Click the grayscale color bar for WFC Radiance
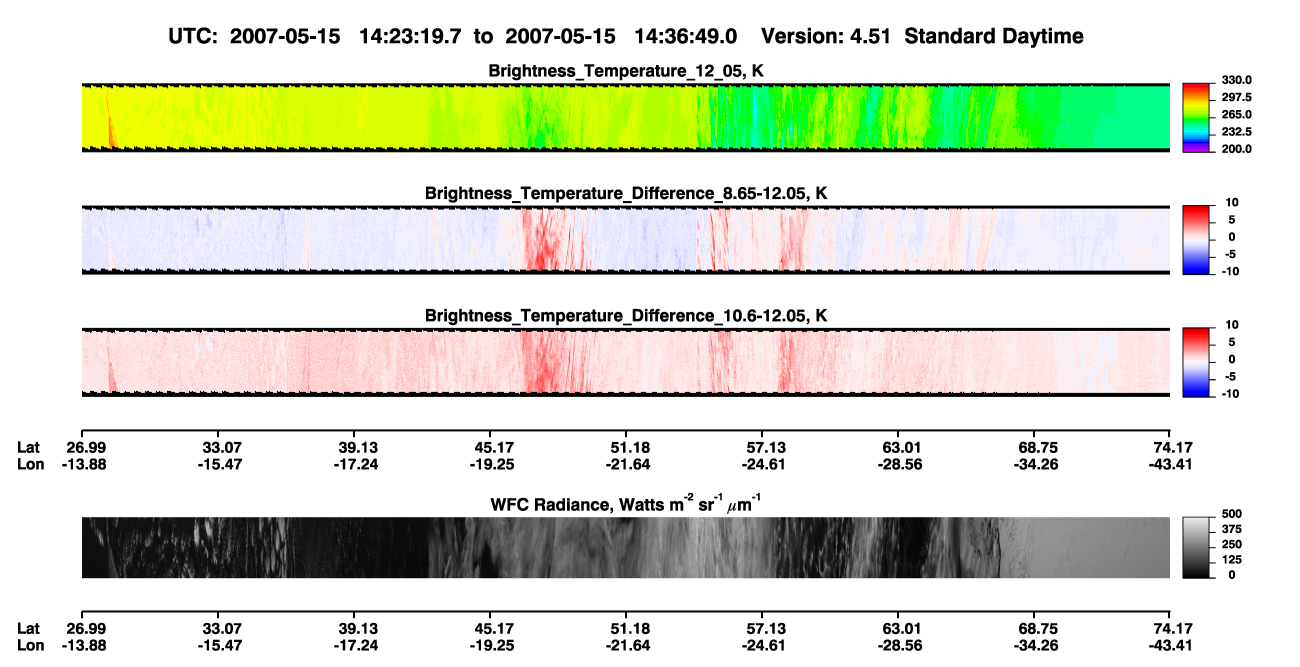Image resolution: width=1300 pixels, height=667 pixels. tap(1197, 548)
